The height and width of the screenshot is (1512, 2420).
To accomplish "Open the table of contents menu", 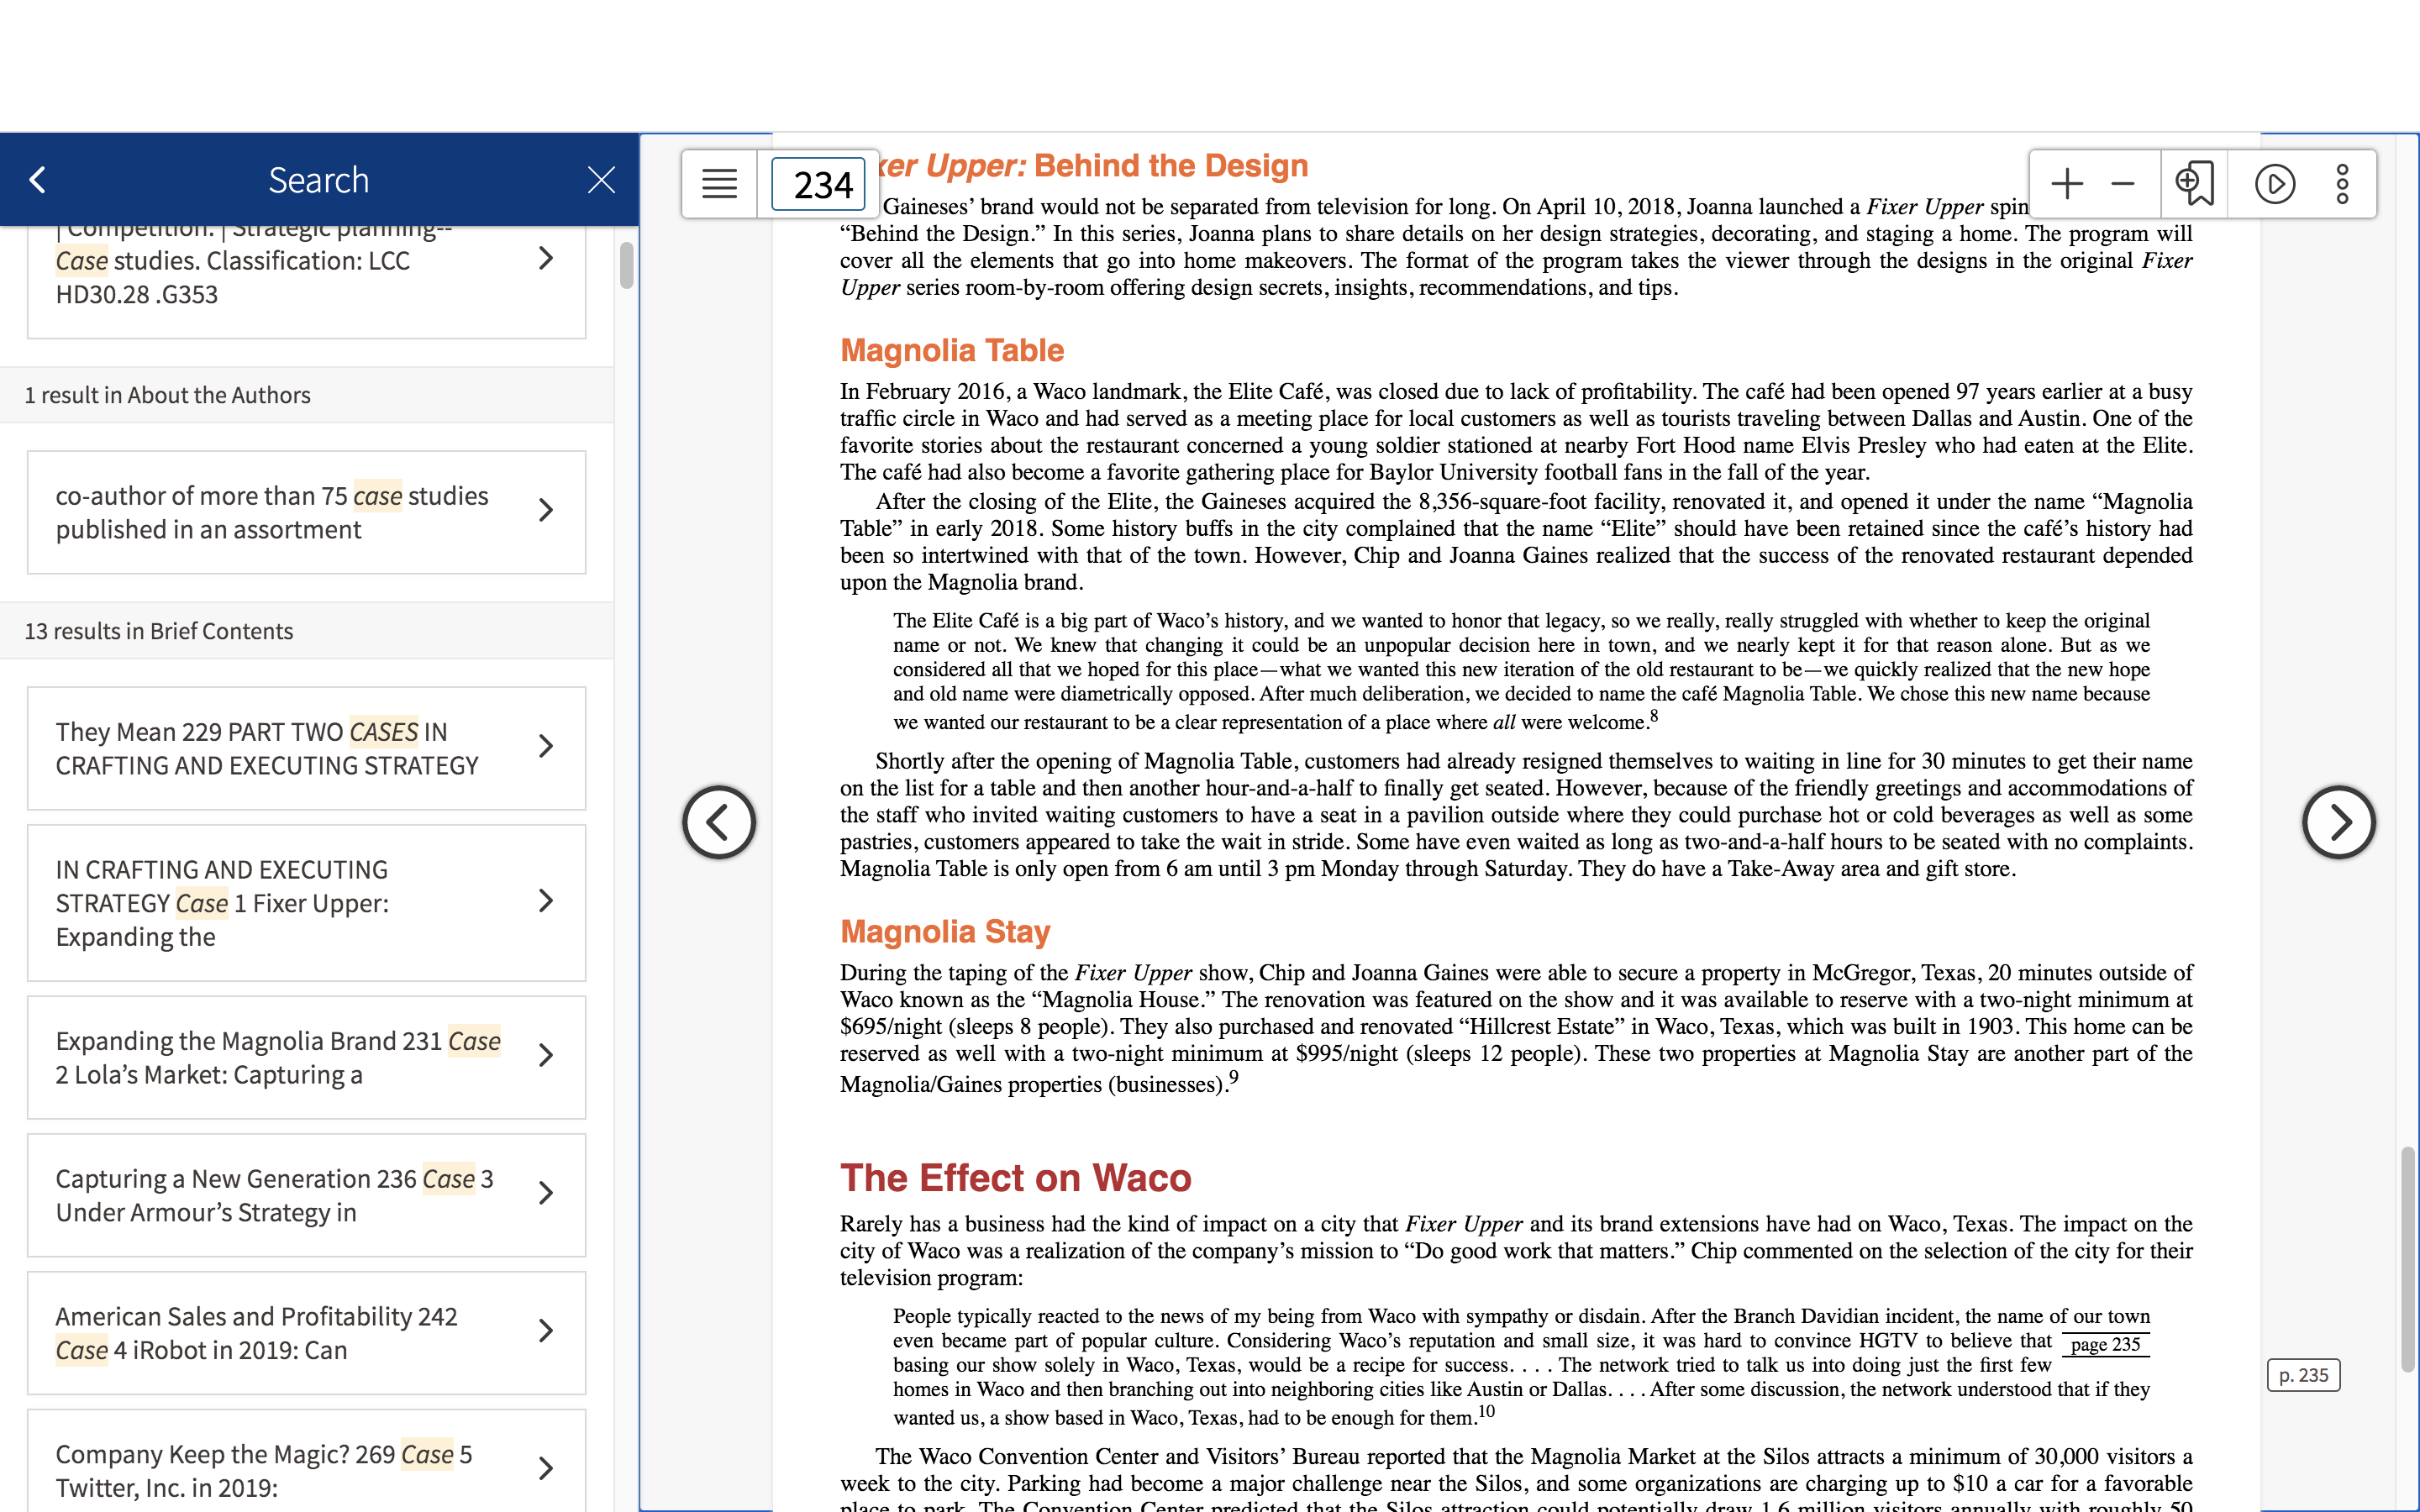I will [719, 184].
